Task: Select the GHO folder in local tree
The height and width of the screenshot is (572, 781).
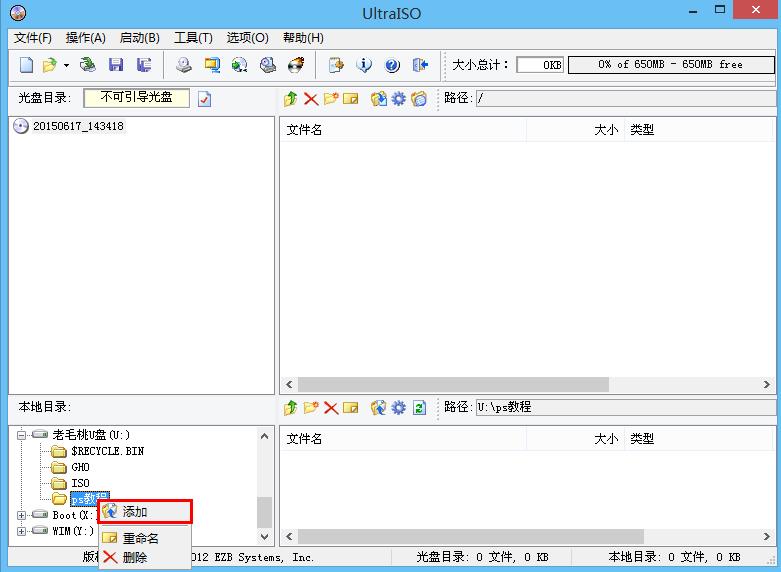Action: click(80, 467)
